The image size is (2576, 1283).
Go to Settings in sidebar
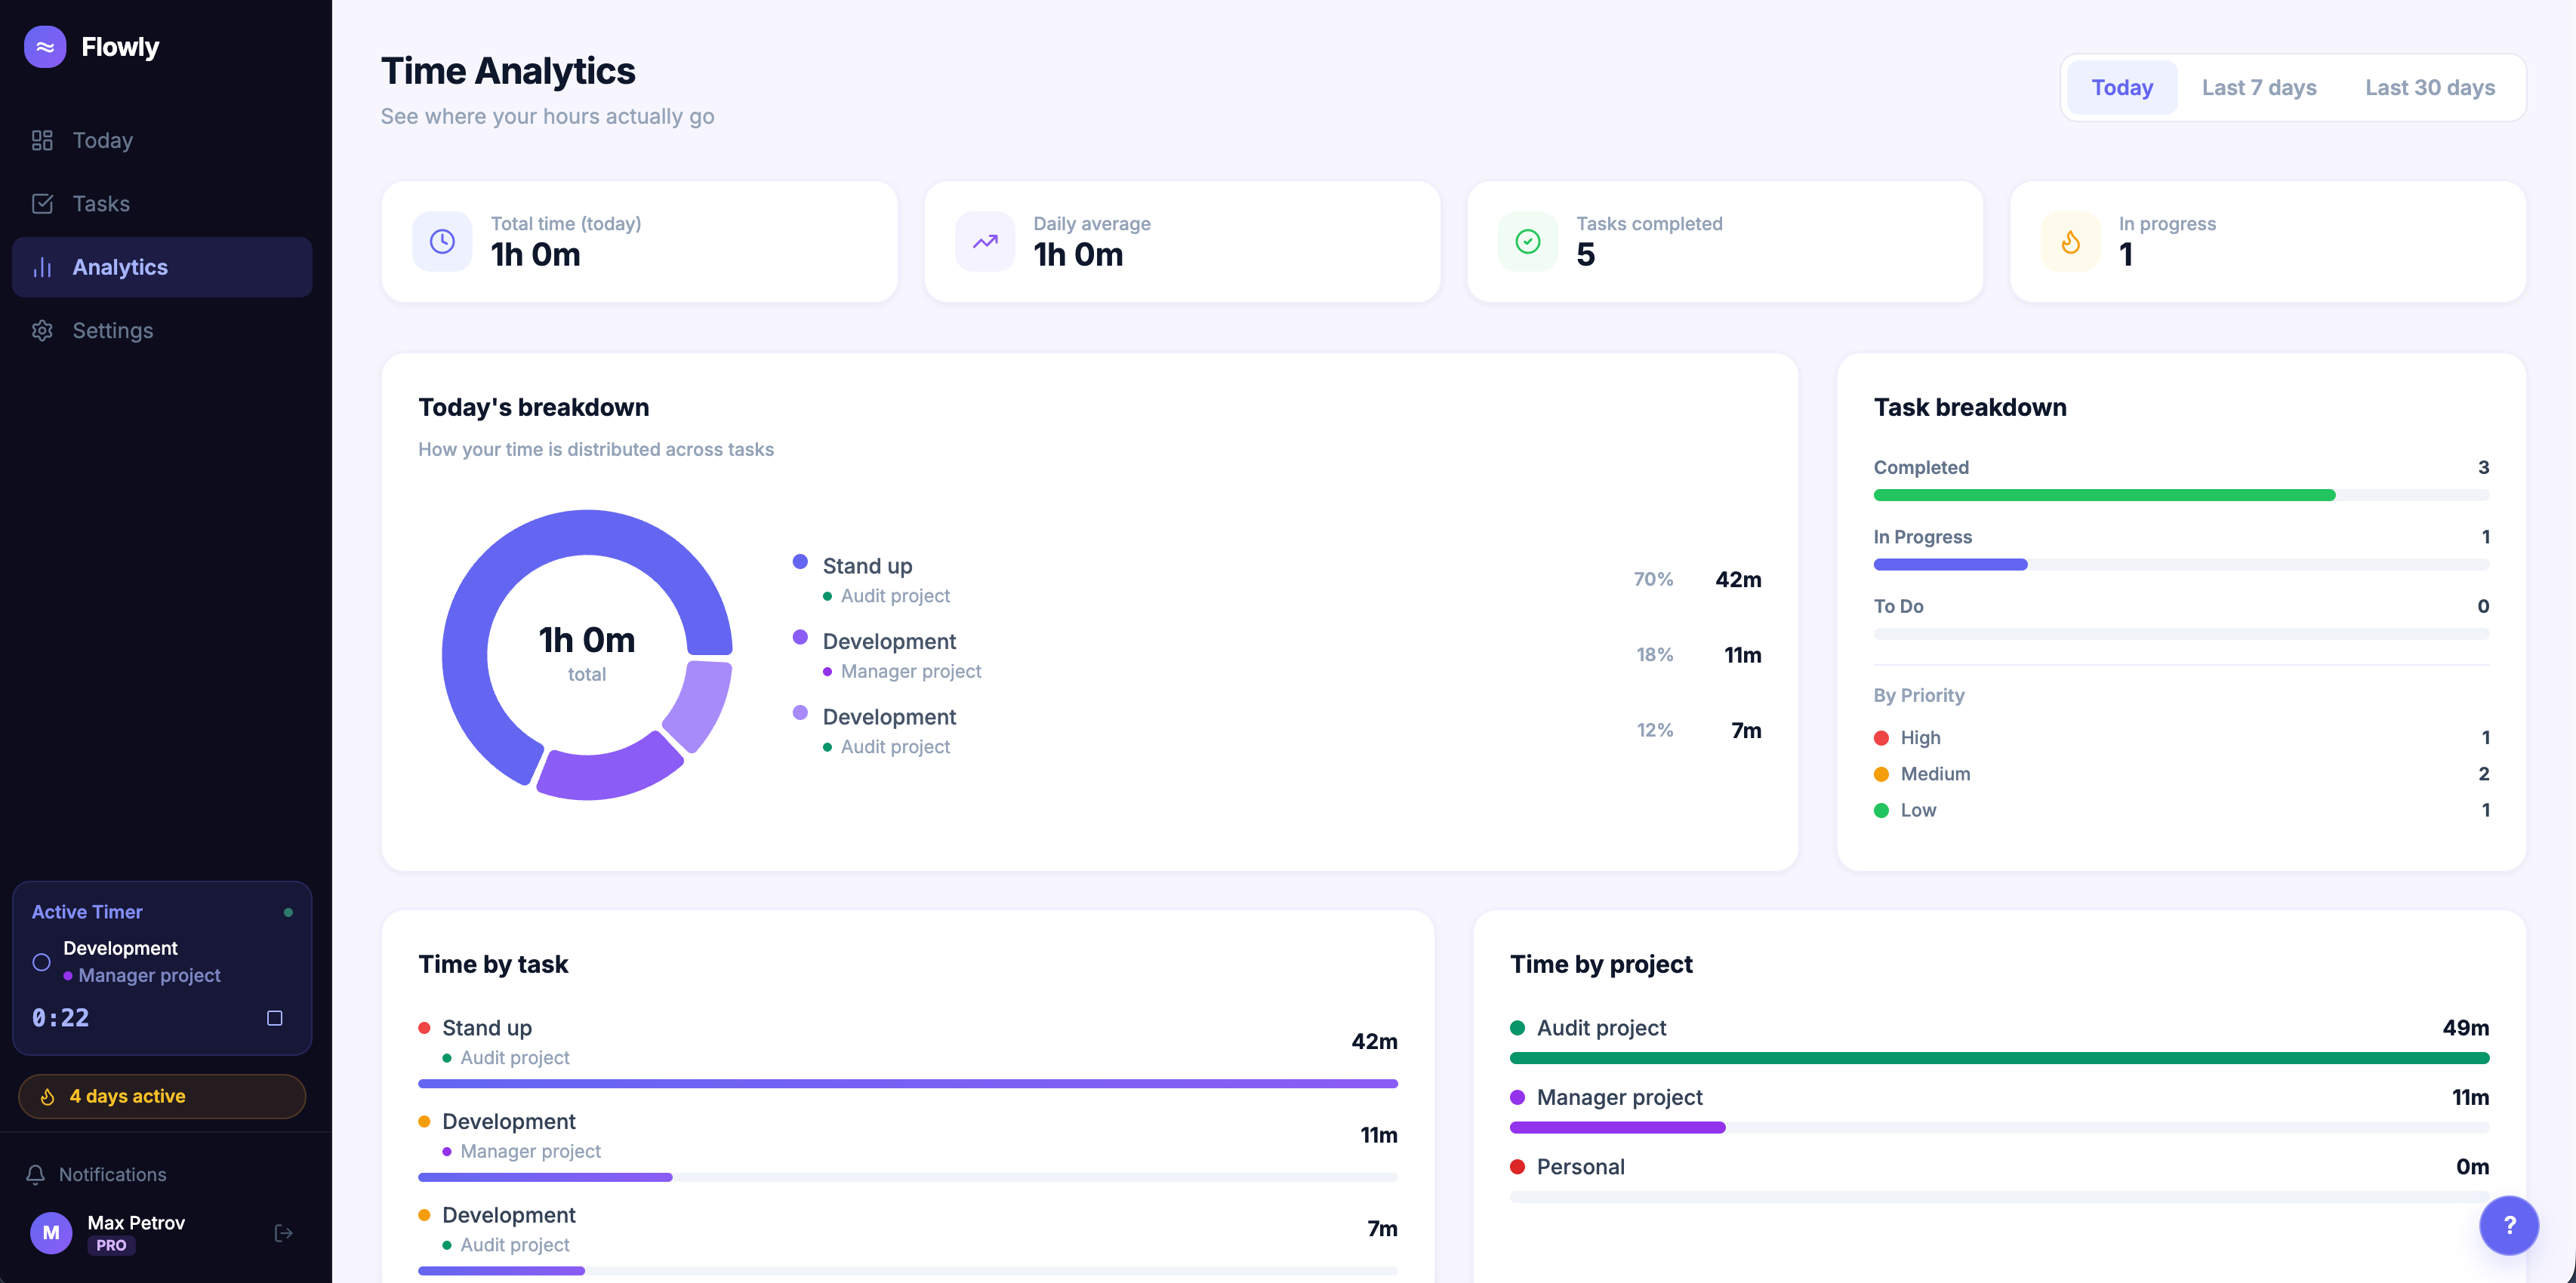coord(112,331)
